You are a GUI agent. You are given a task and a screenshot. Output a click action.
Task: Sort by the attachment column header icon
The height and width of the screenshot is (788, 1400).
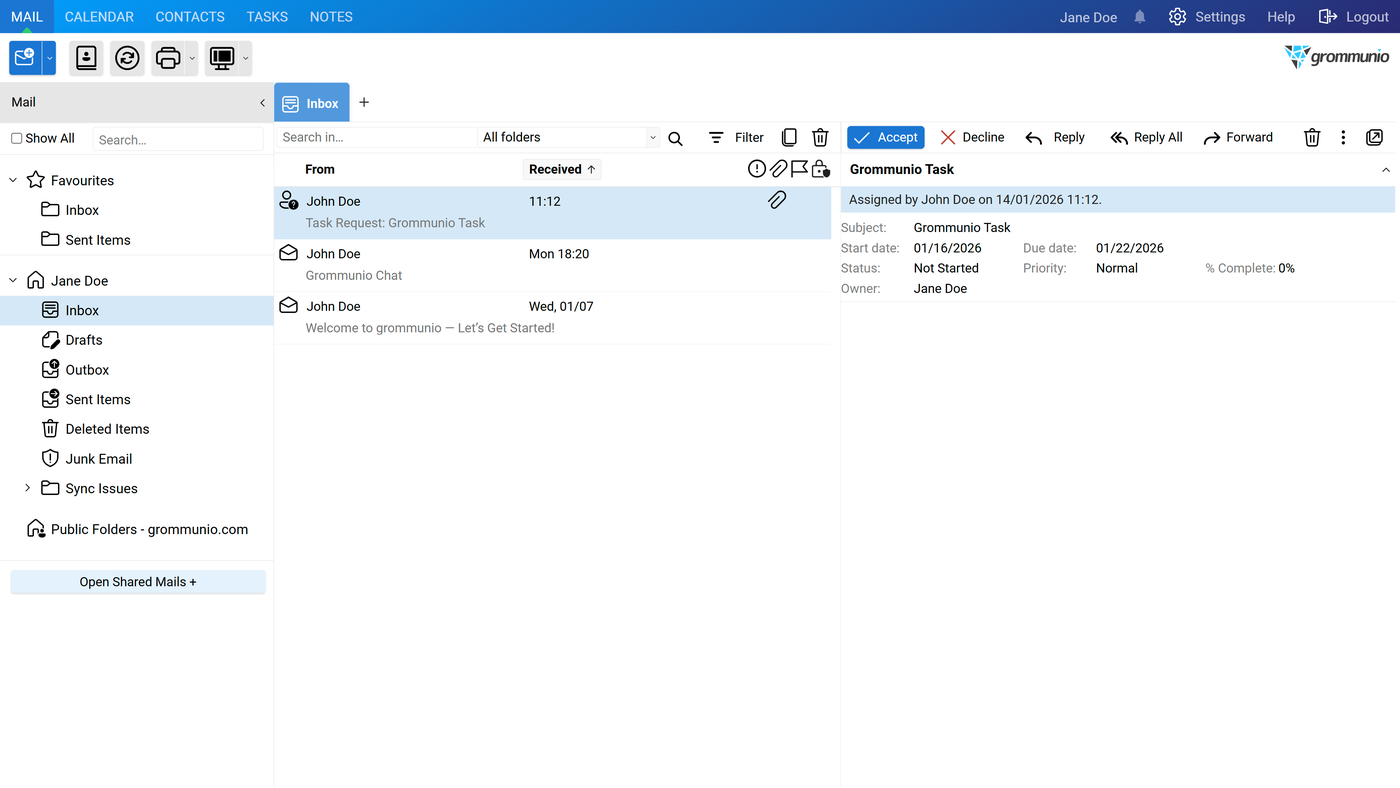778,169
